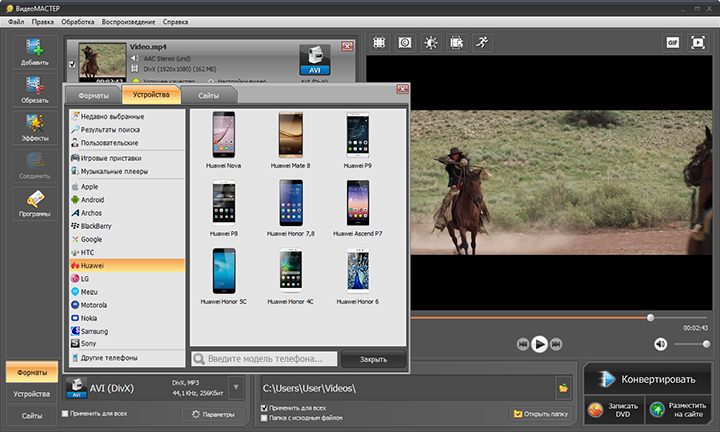
Task: Toggle the Video.mp4 file checkbox
Action: 72,64
